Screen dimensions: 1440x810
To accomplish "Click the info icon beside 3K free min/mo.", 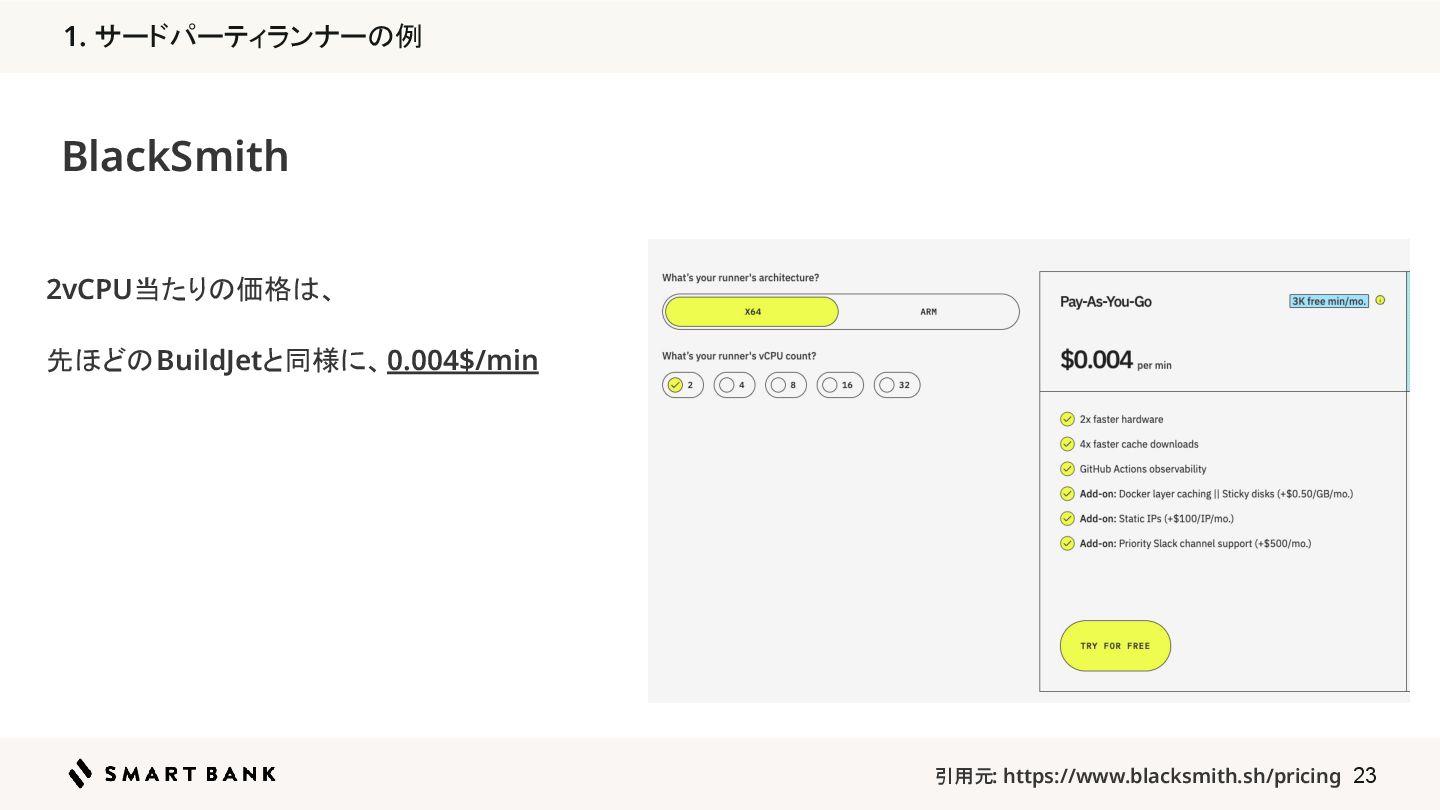I will pyautogui.click(x=1380, y=300).
